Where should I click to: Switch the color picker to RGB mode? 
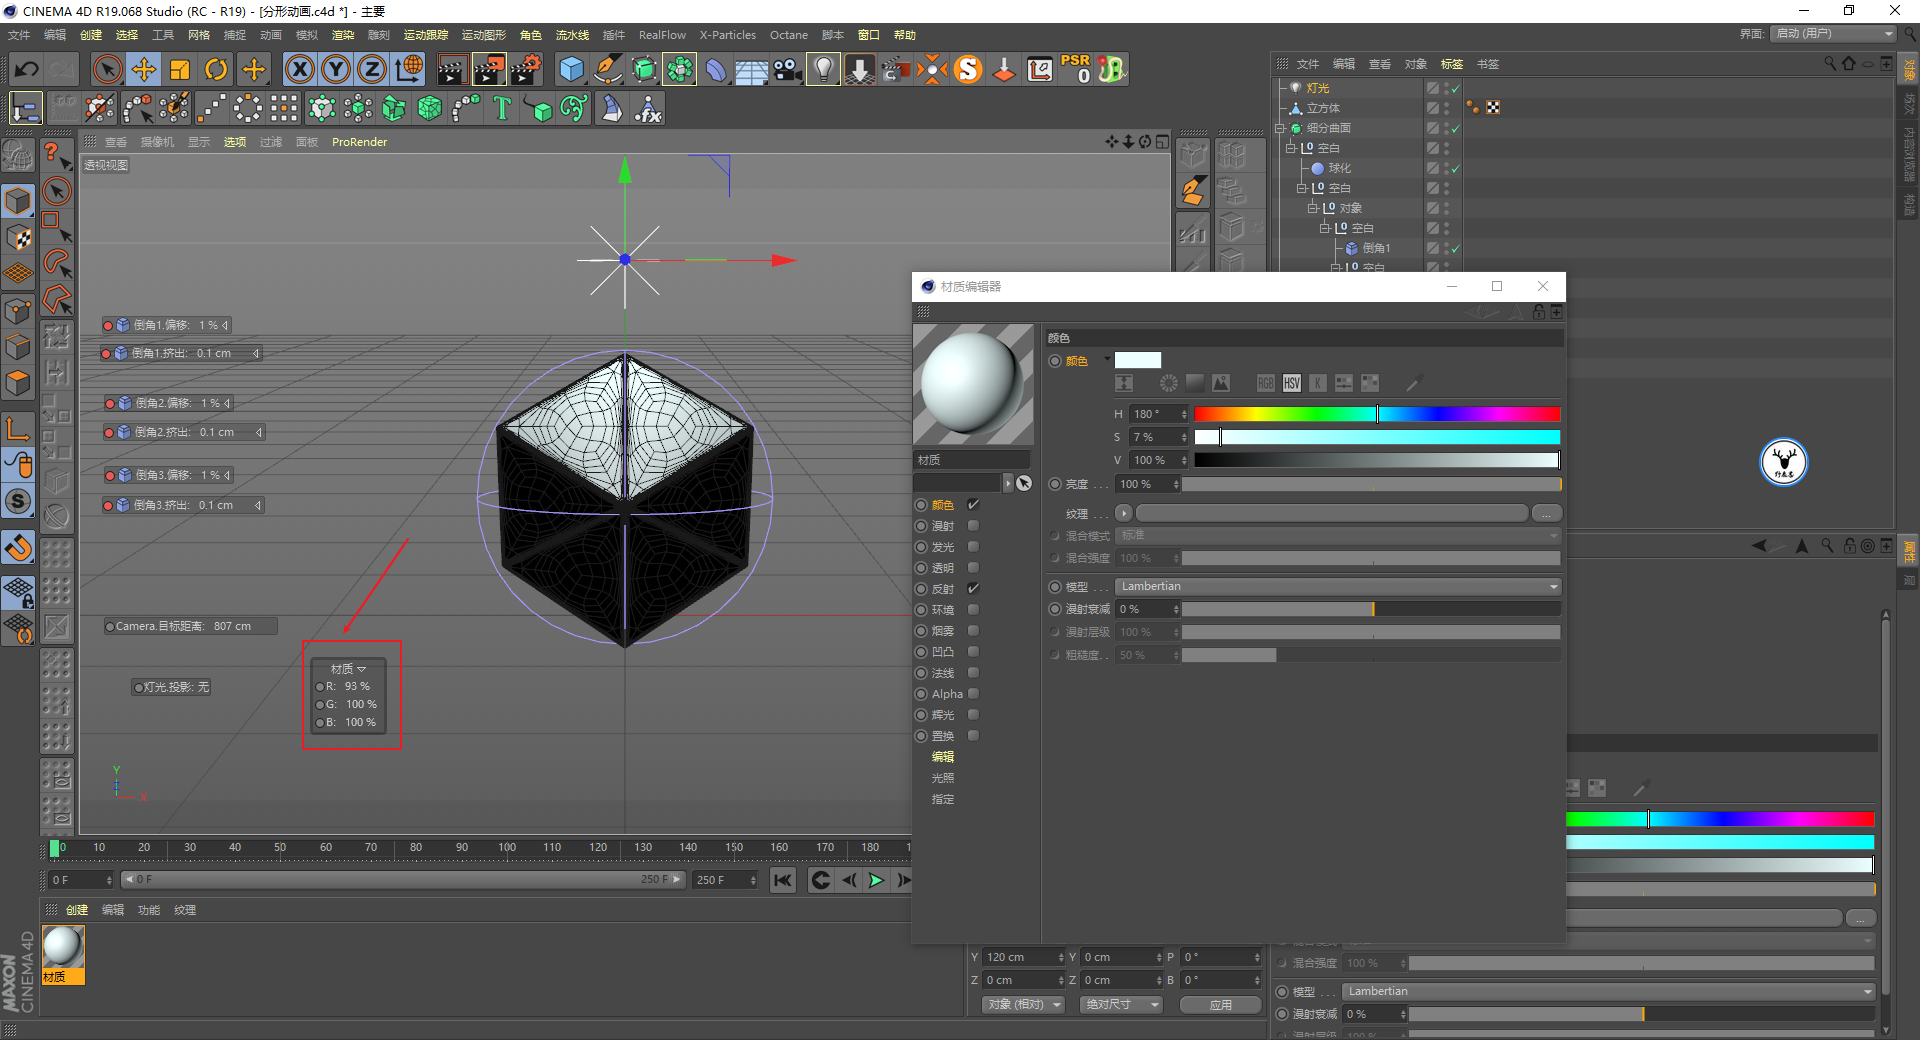1266,383
